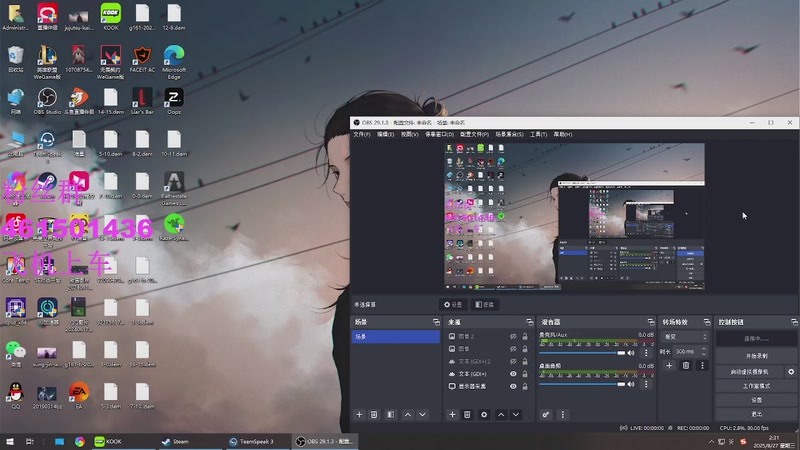Remove transition with trash icon
800x450 pixels.
pyautogui.click(x=686, y=365)
